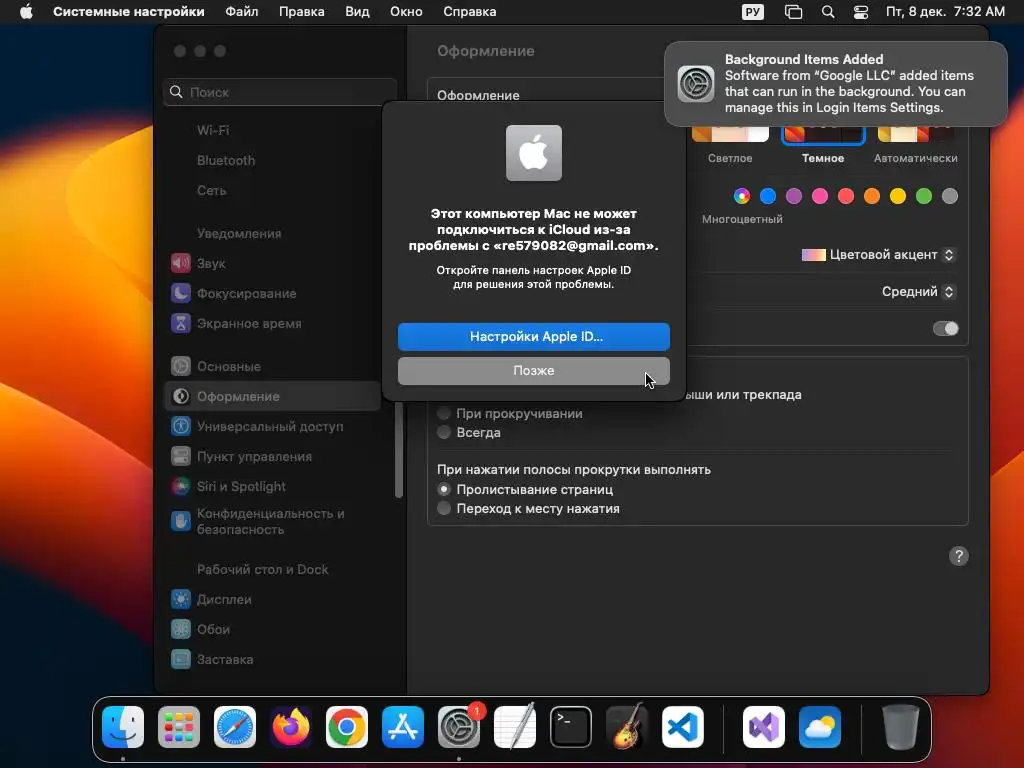Launch Safari from the Dock

tap(235, 727)
